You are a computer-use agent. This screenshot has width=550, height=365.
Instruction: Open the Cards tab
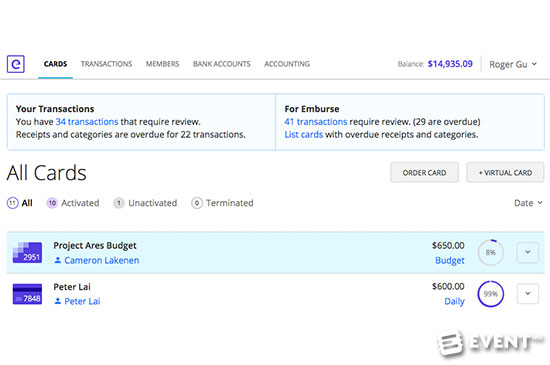pyautogui.click(x=55, y=64)
